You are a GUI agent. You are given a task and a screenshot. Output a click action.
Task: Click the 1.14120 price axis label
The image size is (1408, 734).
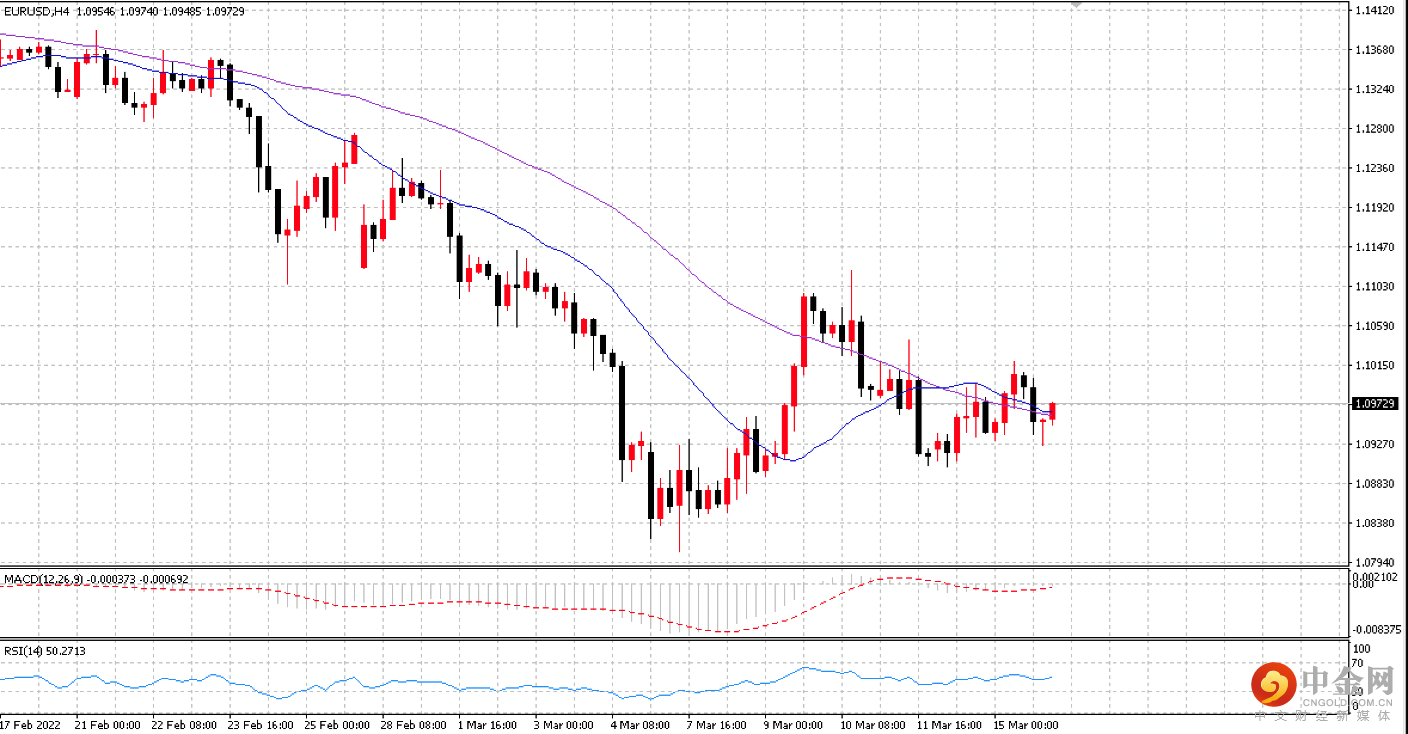point(1373,10)
